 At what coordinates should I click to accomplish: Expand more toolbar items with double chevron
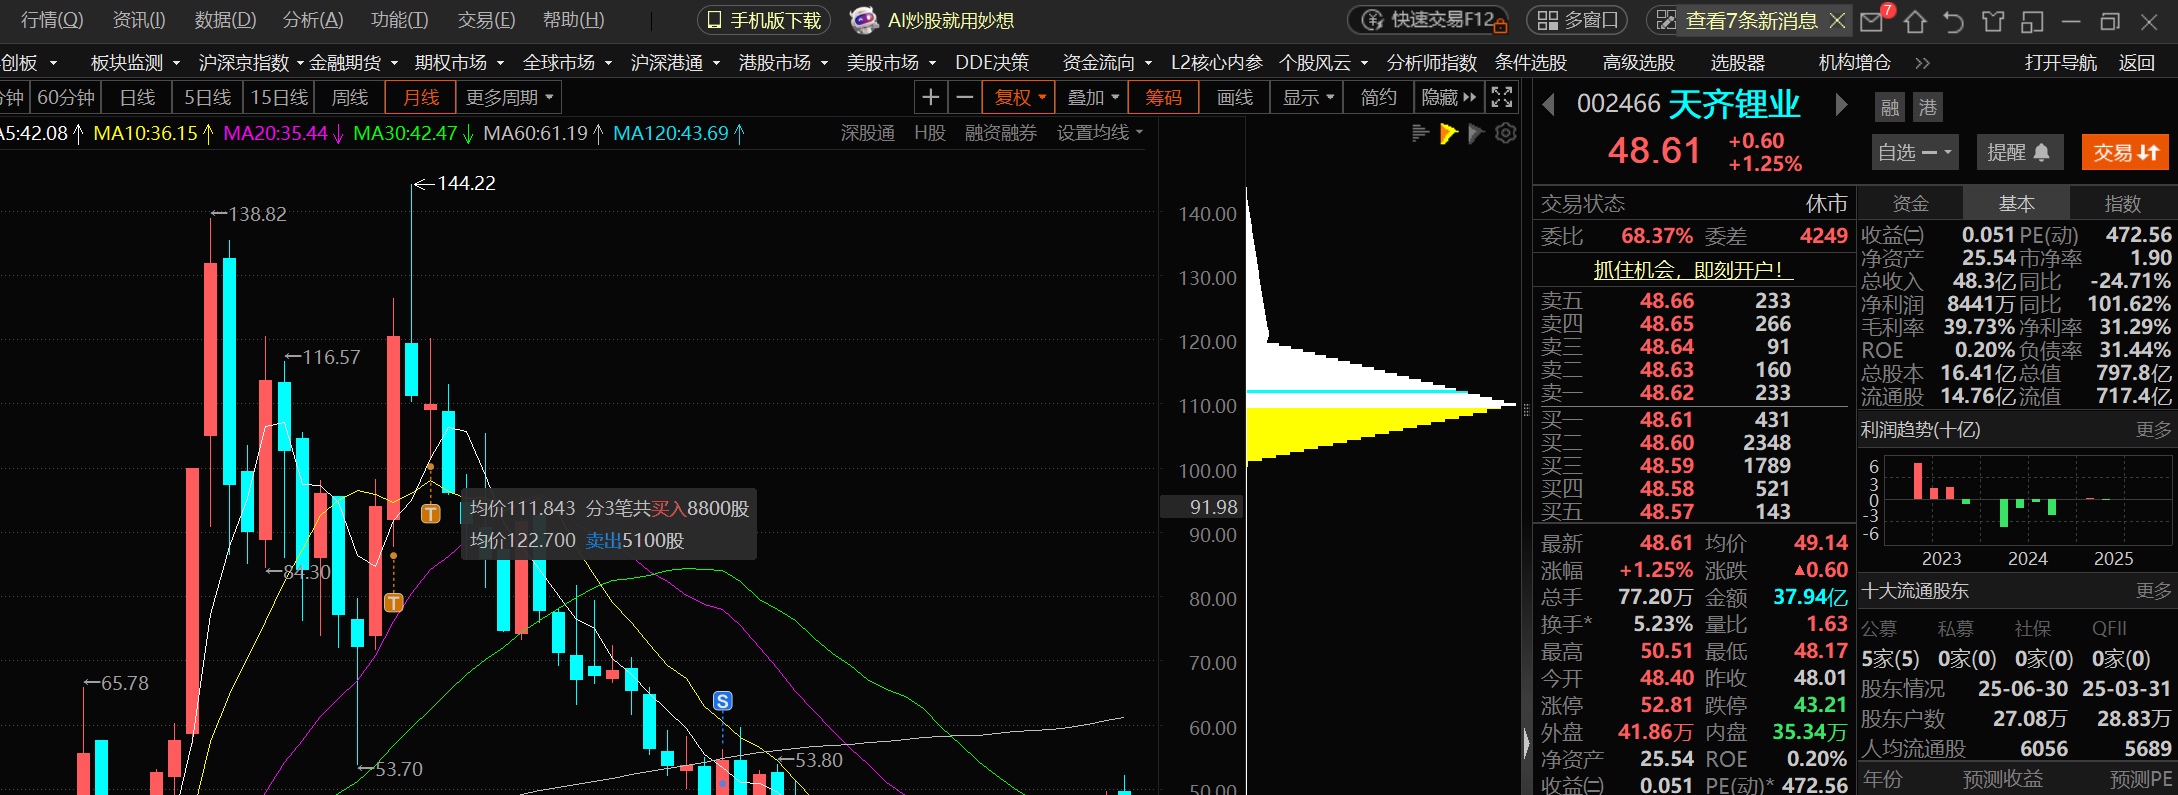1922,63
